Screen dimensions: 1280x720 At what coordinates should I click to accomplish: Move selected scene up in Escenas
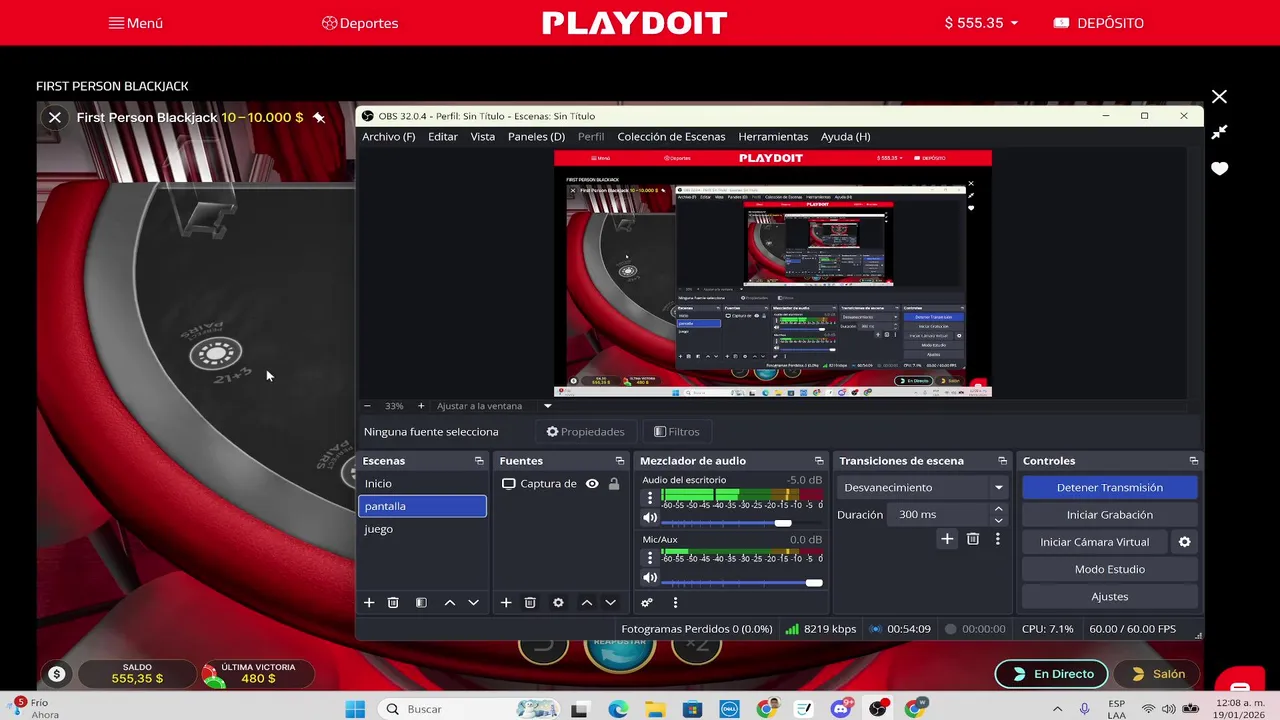[x=450, y=603]
